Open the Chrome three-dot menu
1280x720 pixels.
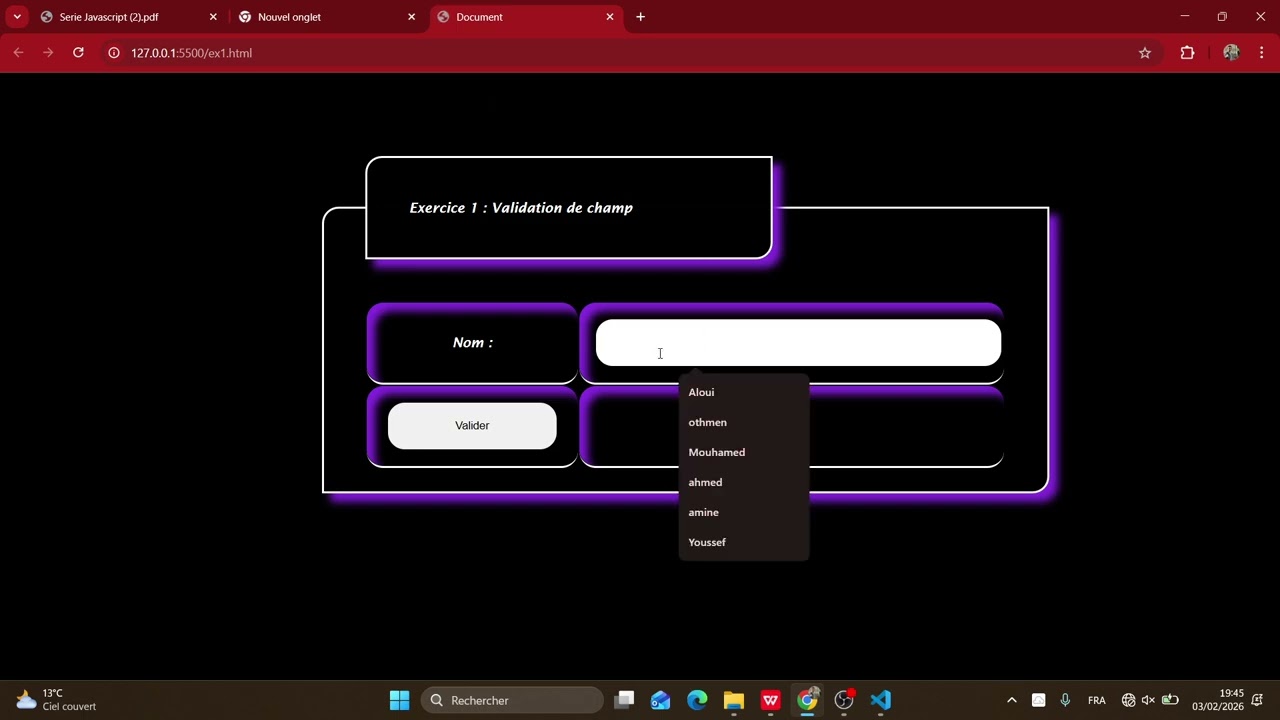(1261, 53)
